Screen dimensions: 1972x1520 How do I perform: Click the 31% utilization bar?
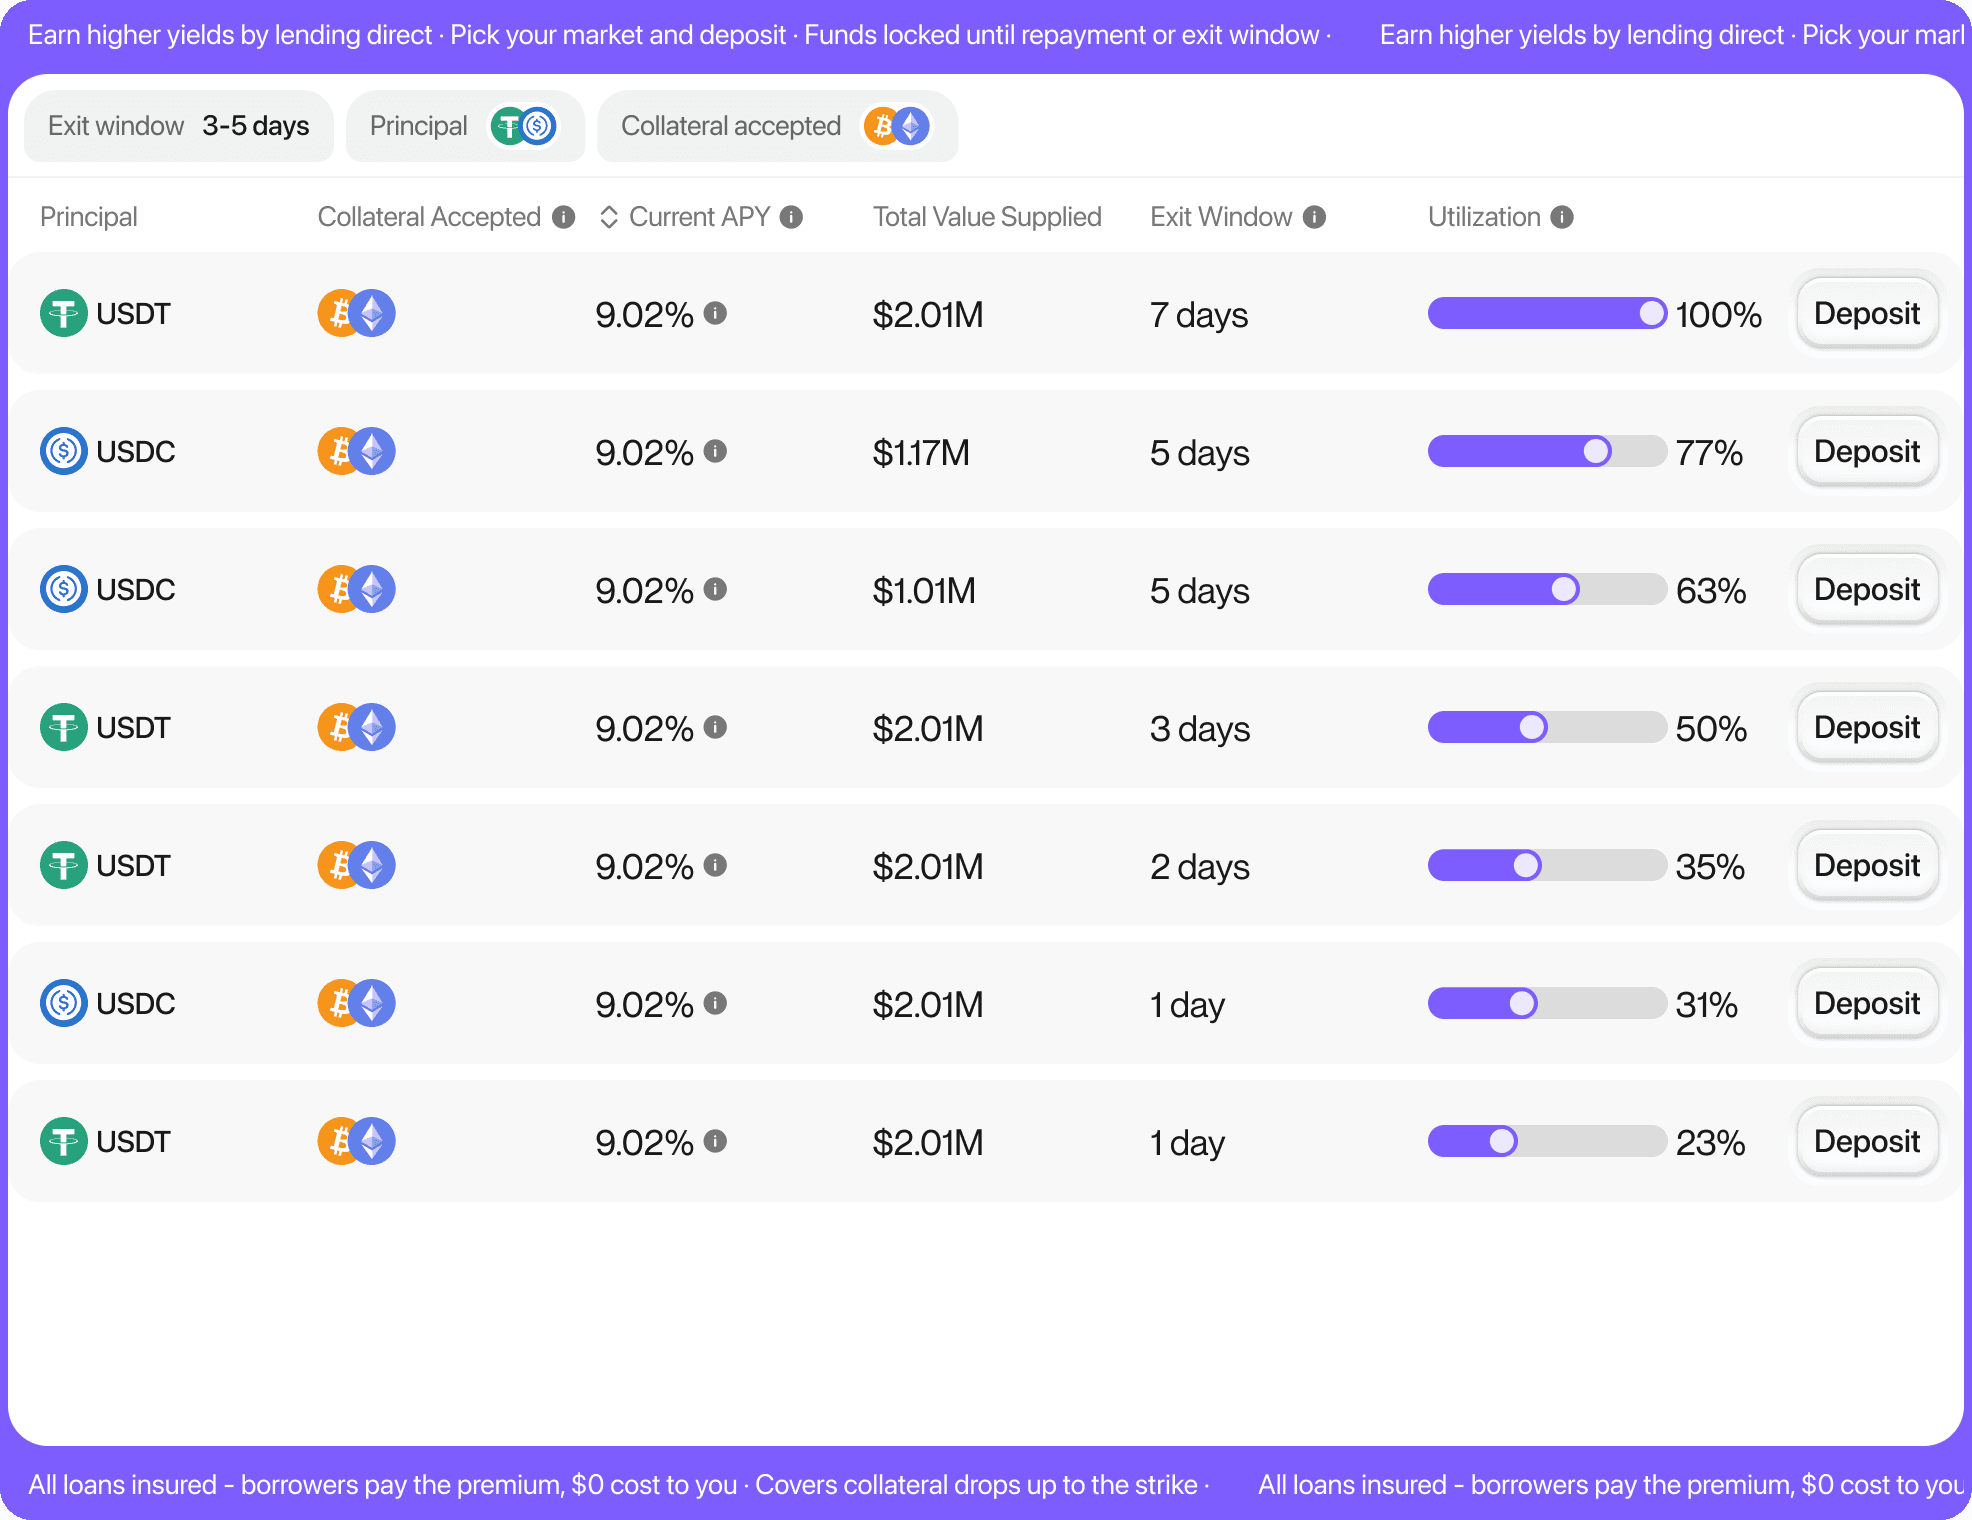1547,1003
